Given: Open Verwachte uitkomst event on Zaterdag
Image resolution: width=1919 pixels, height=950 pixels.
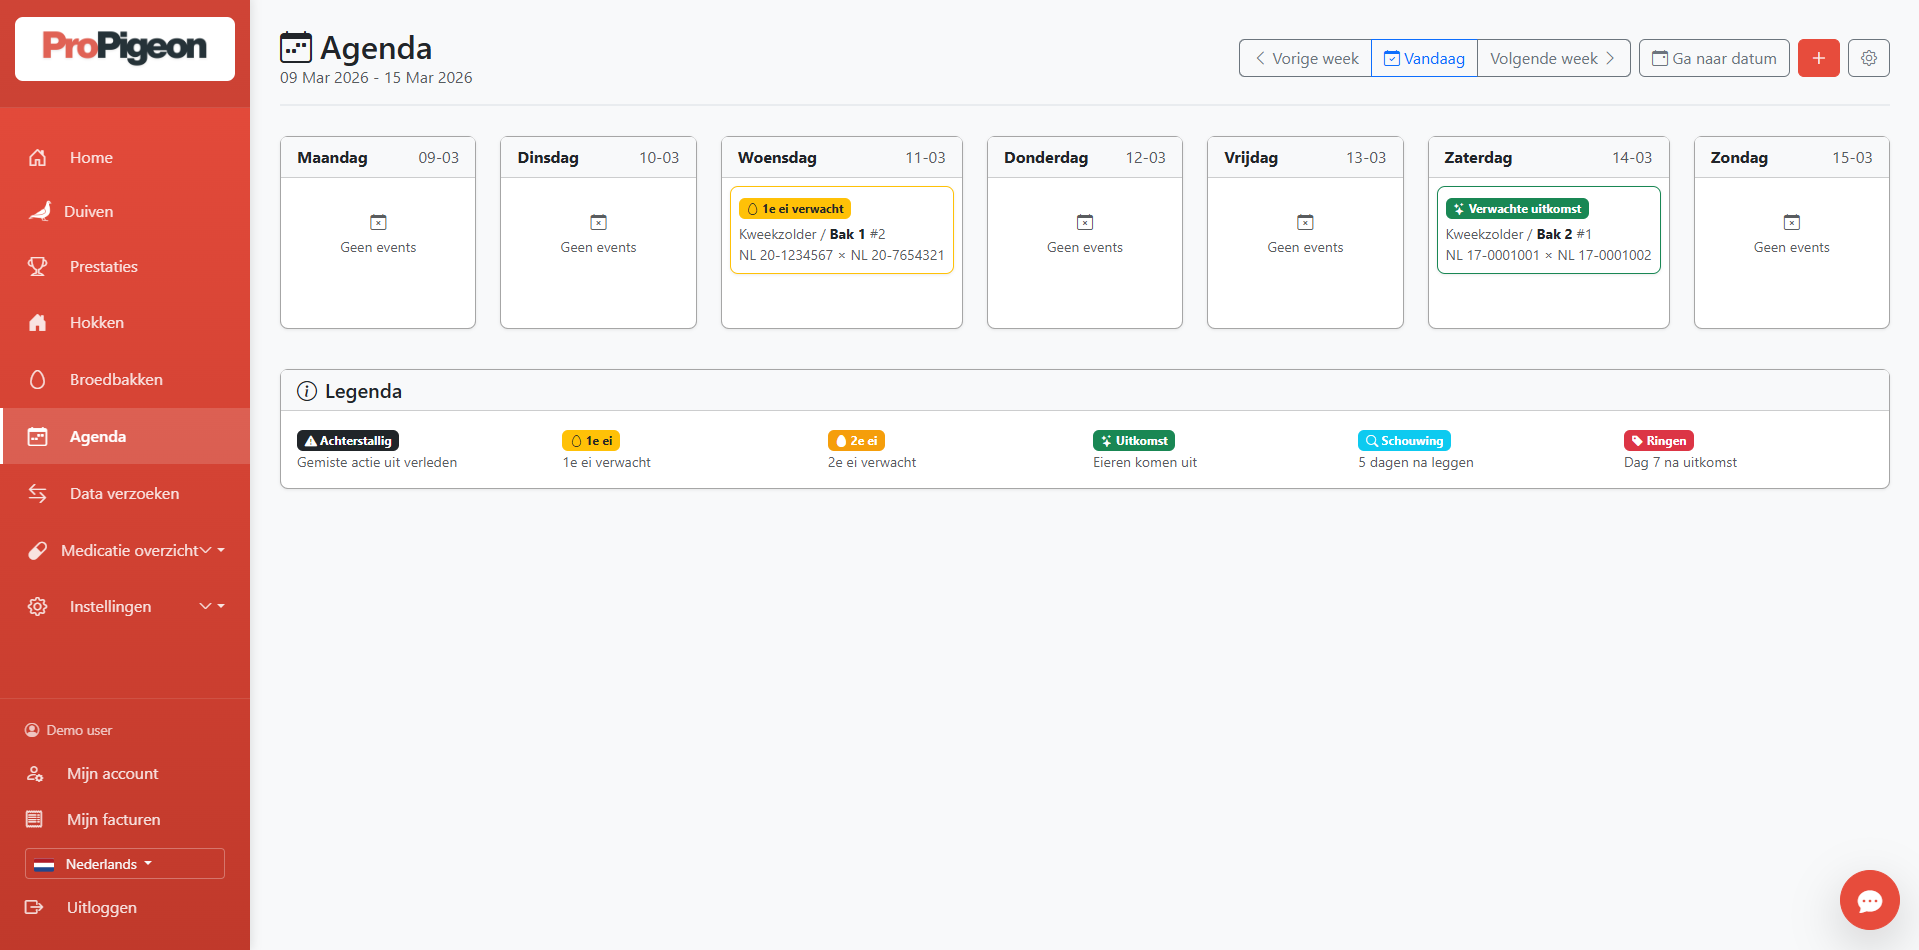Looking at the screenshot, I should click(1548, 231).
